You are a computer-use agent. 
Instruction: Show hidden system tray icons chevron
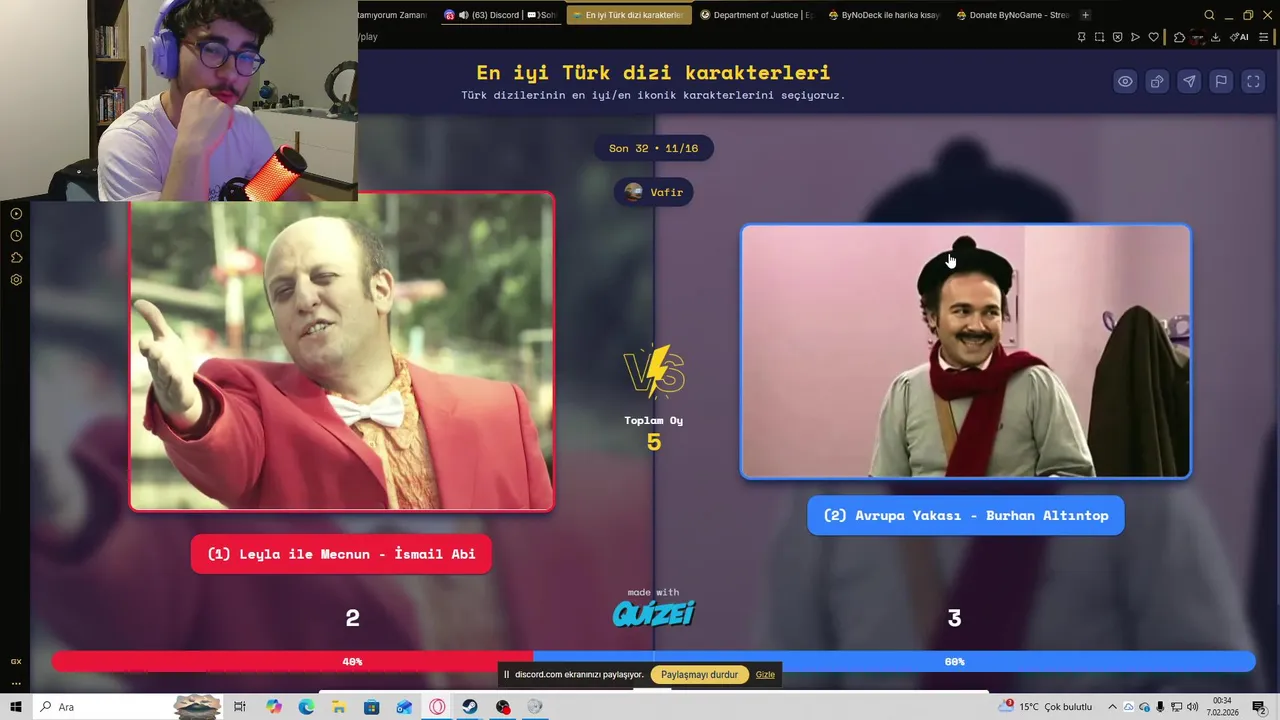(1112, 707)
